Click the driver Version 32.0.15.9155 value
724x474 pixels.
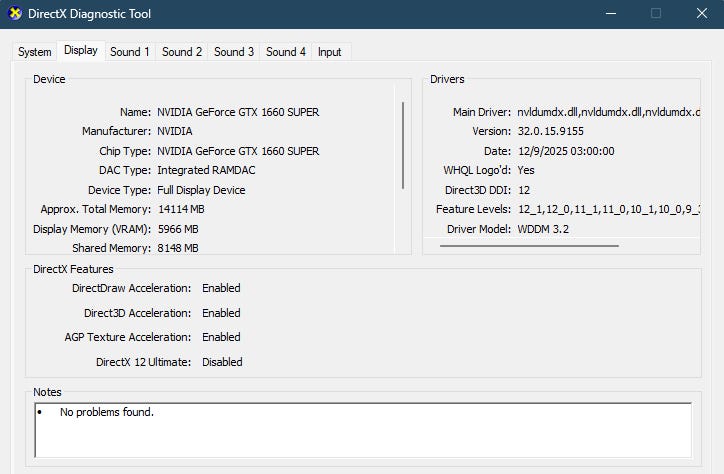(550, 131)
